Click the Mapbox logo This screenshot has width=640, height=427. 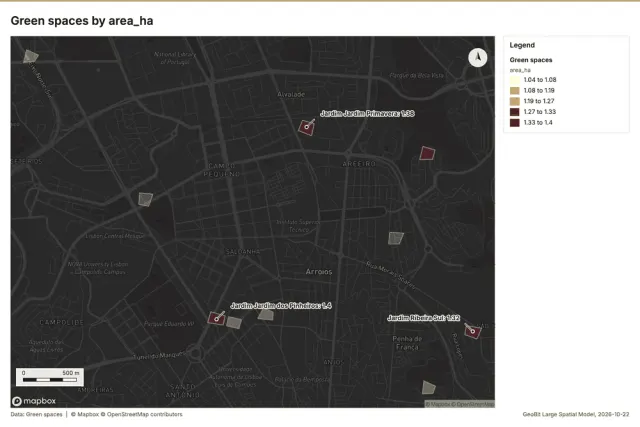[x=34, y=401]
